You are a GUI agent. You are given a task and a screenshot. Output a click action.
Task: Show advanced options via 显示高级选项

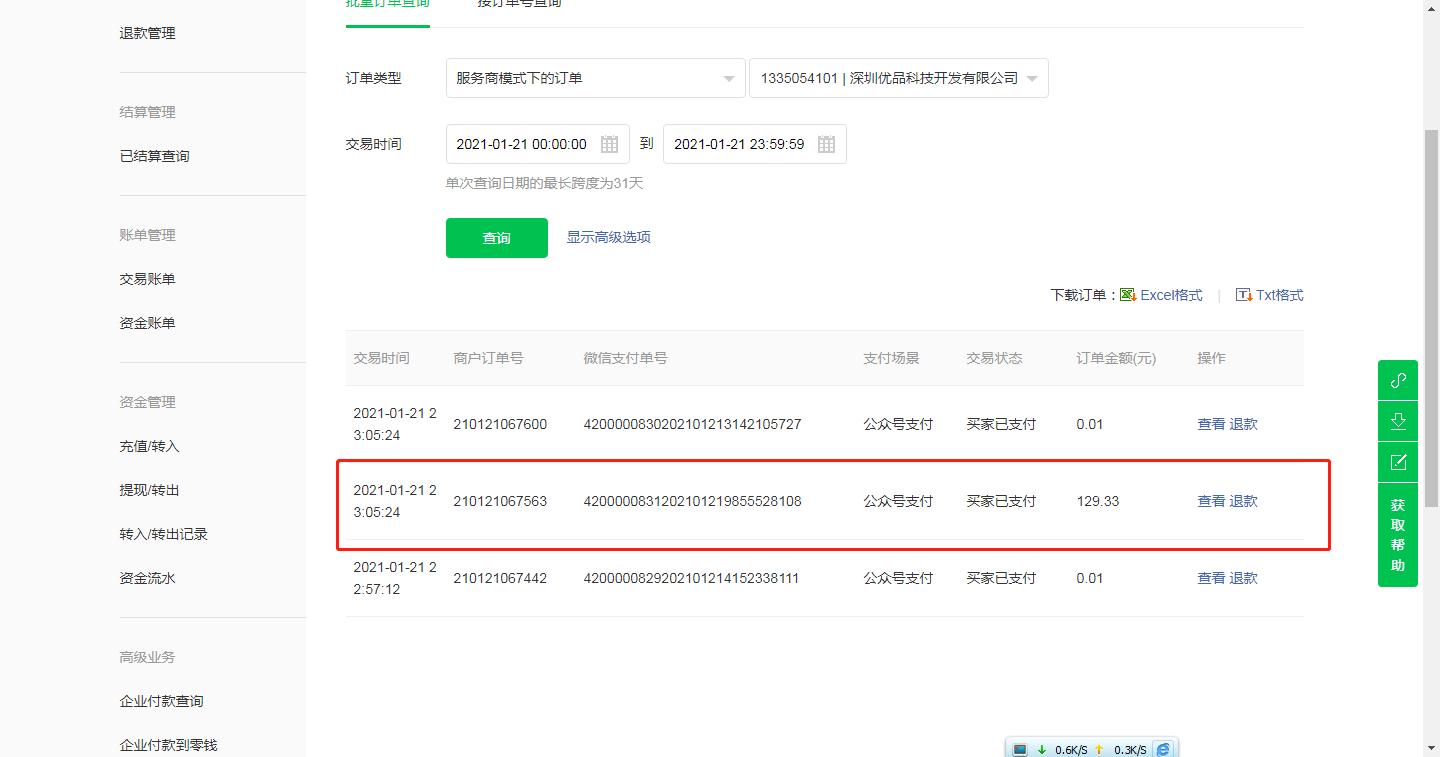pos(608,238)
